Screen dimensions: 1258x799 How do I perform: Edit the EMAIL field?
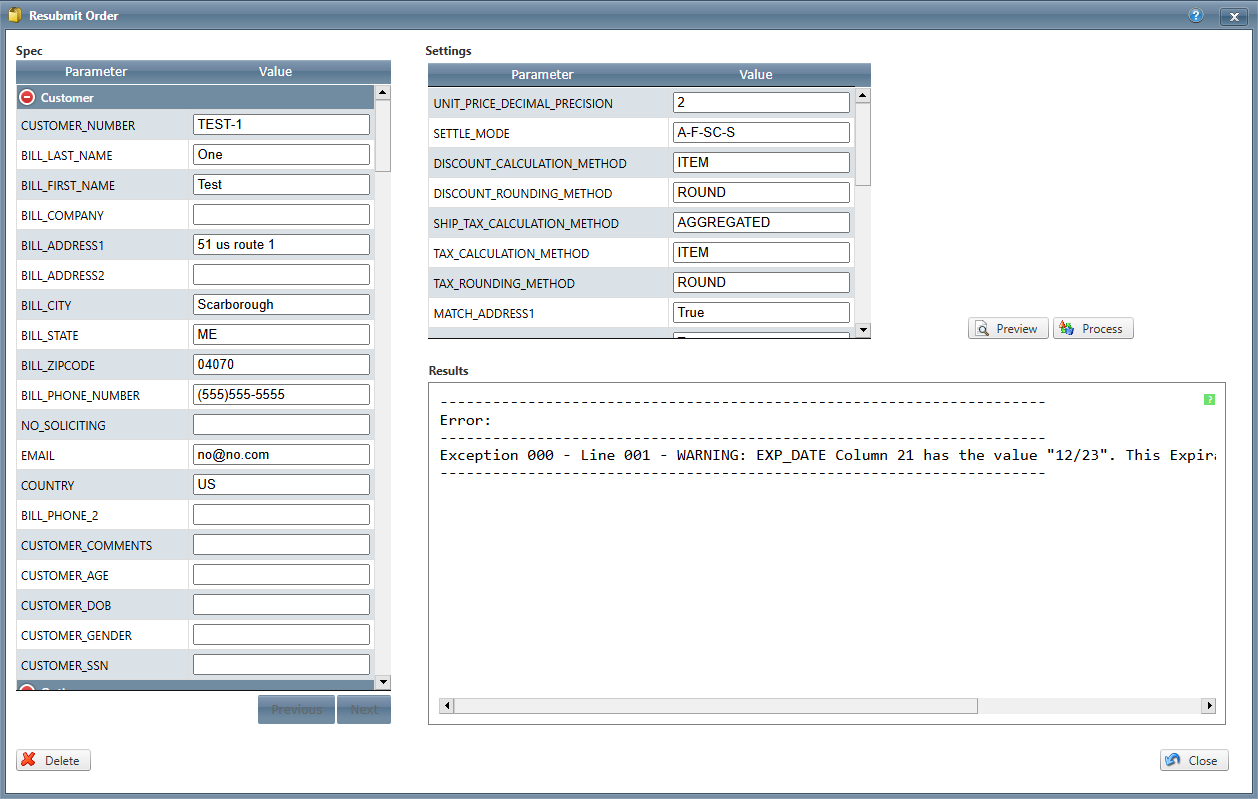281,454
